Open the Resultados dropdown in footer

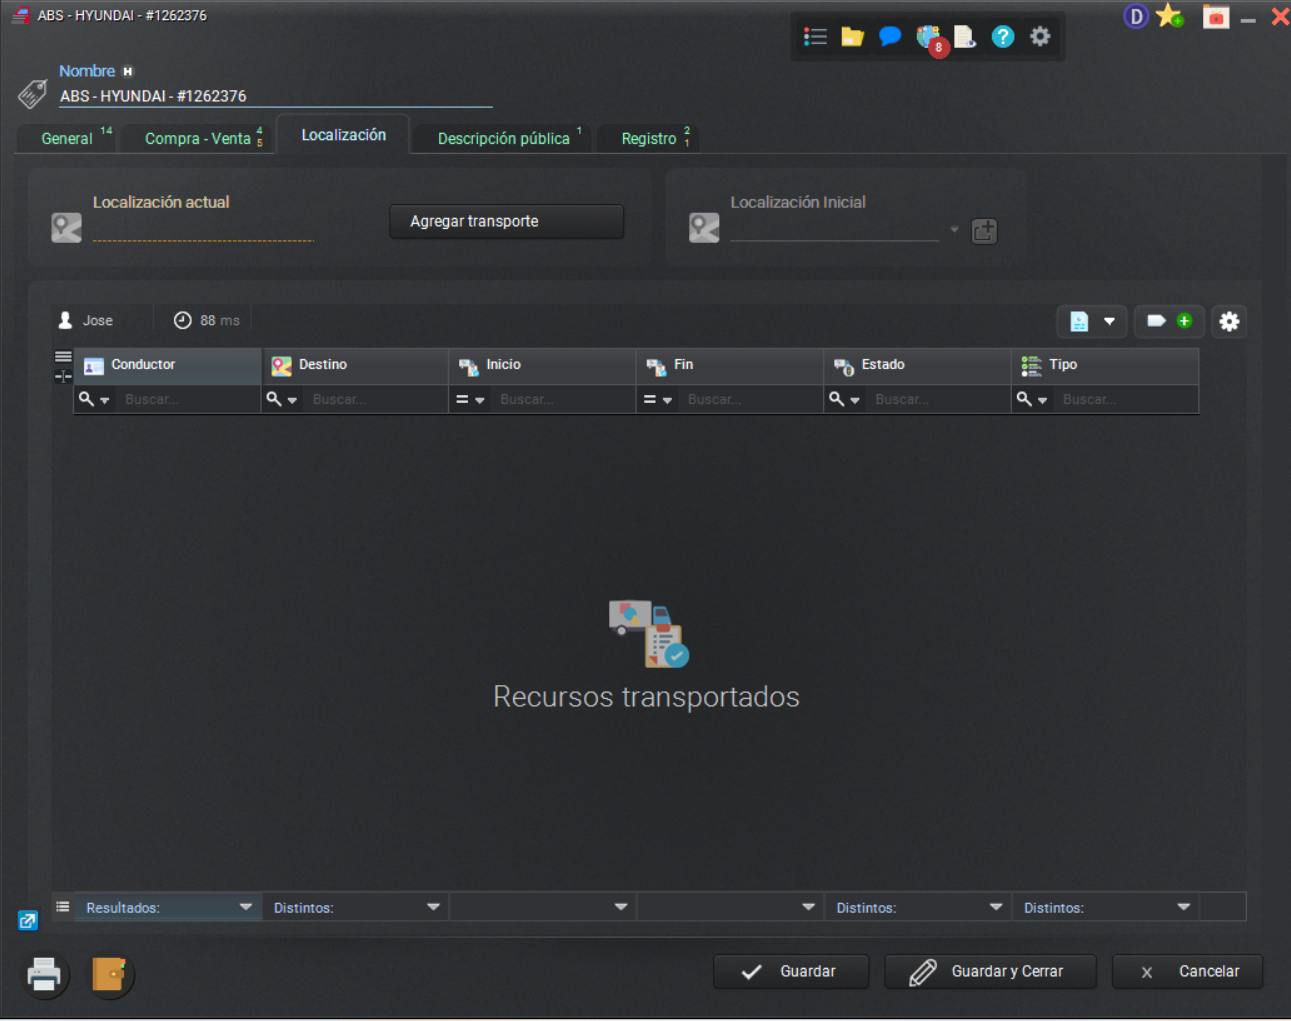[x=247, y=907]
